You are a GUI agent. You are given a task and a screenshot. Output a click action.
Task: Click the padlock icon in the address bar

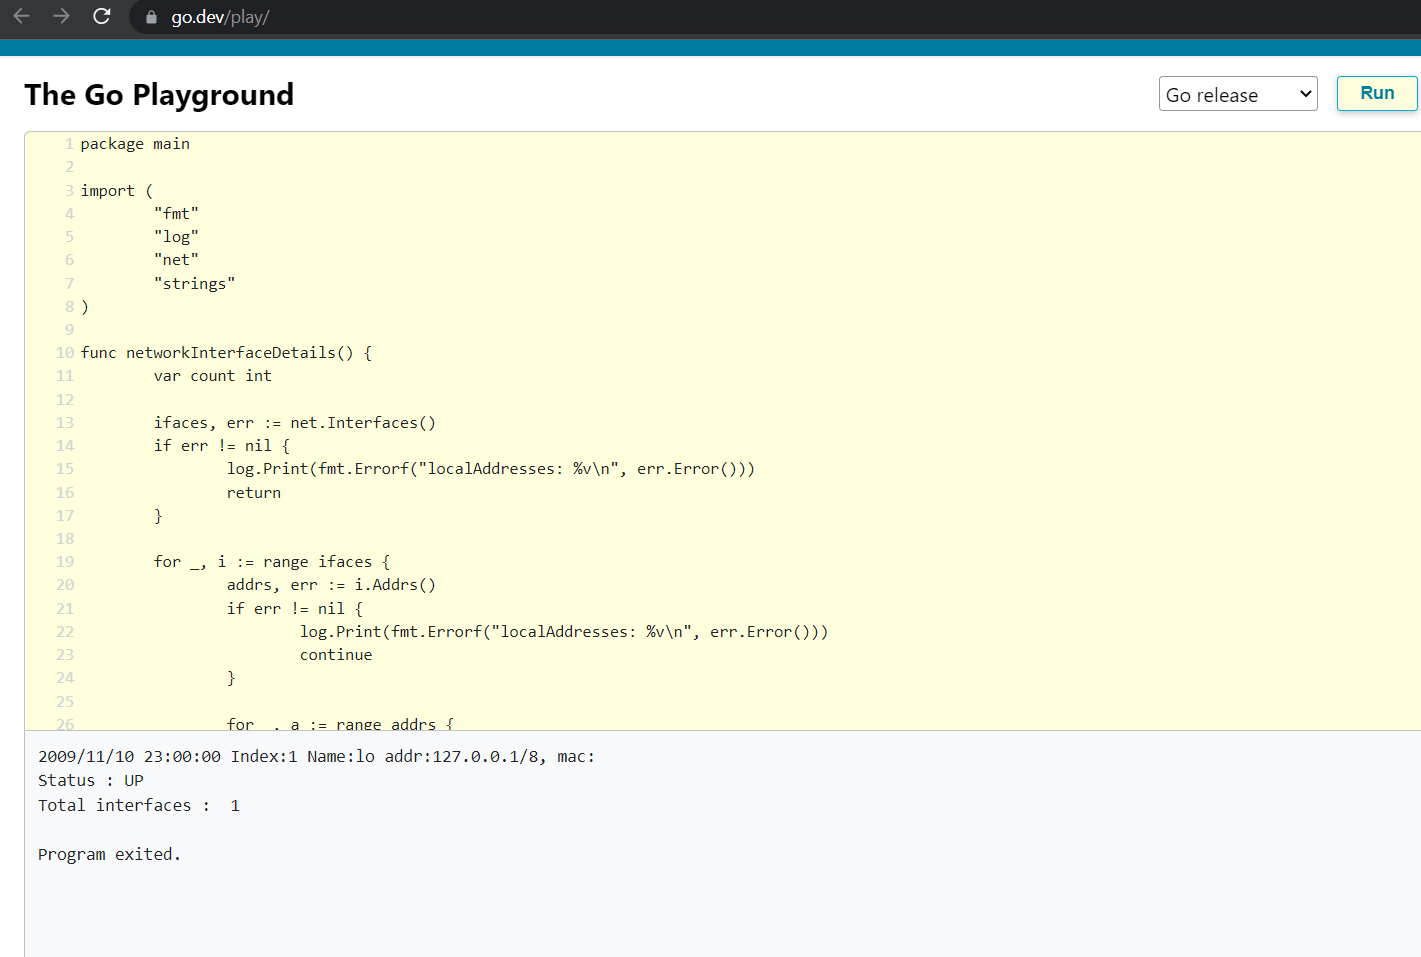[150, 17]
